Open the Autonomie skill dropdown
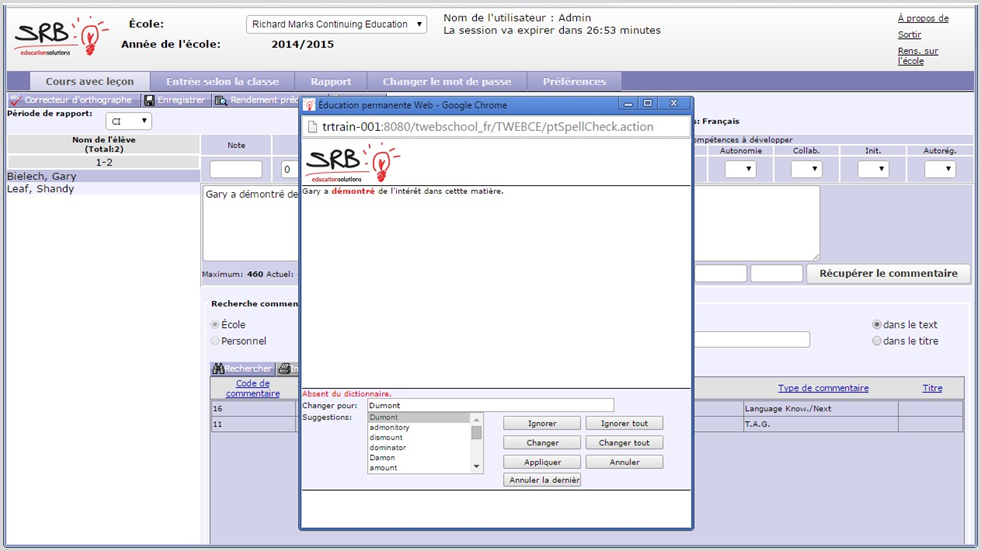981x551 pixels. pos(741,170)
